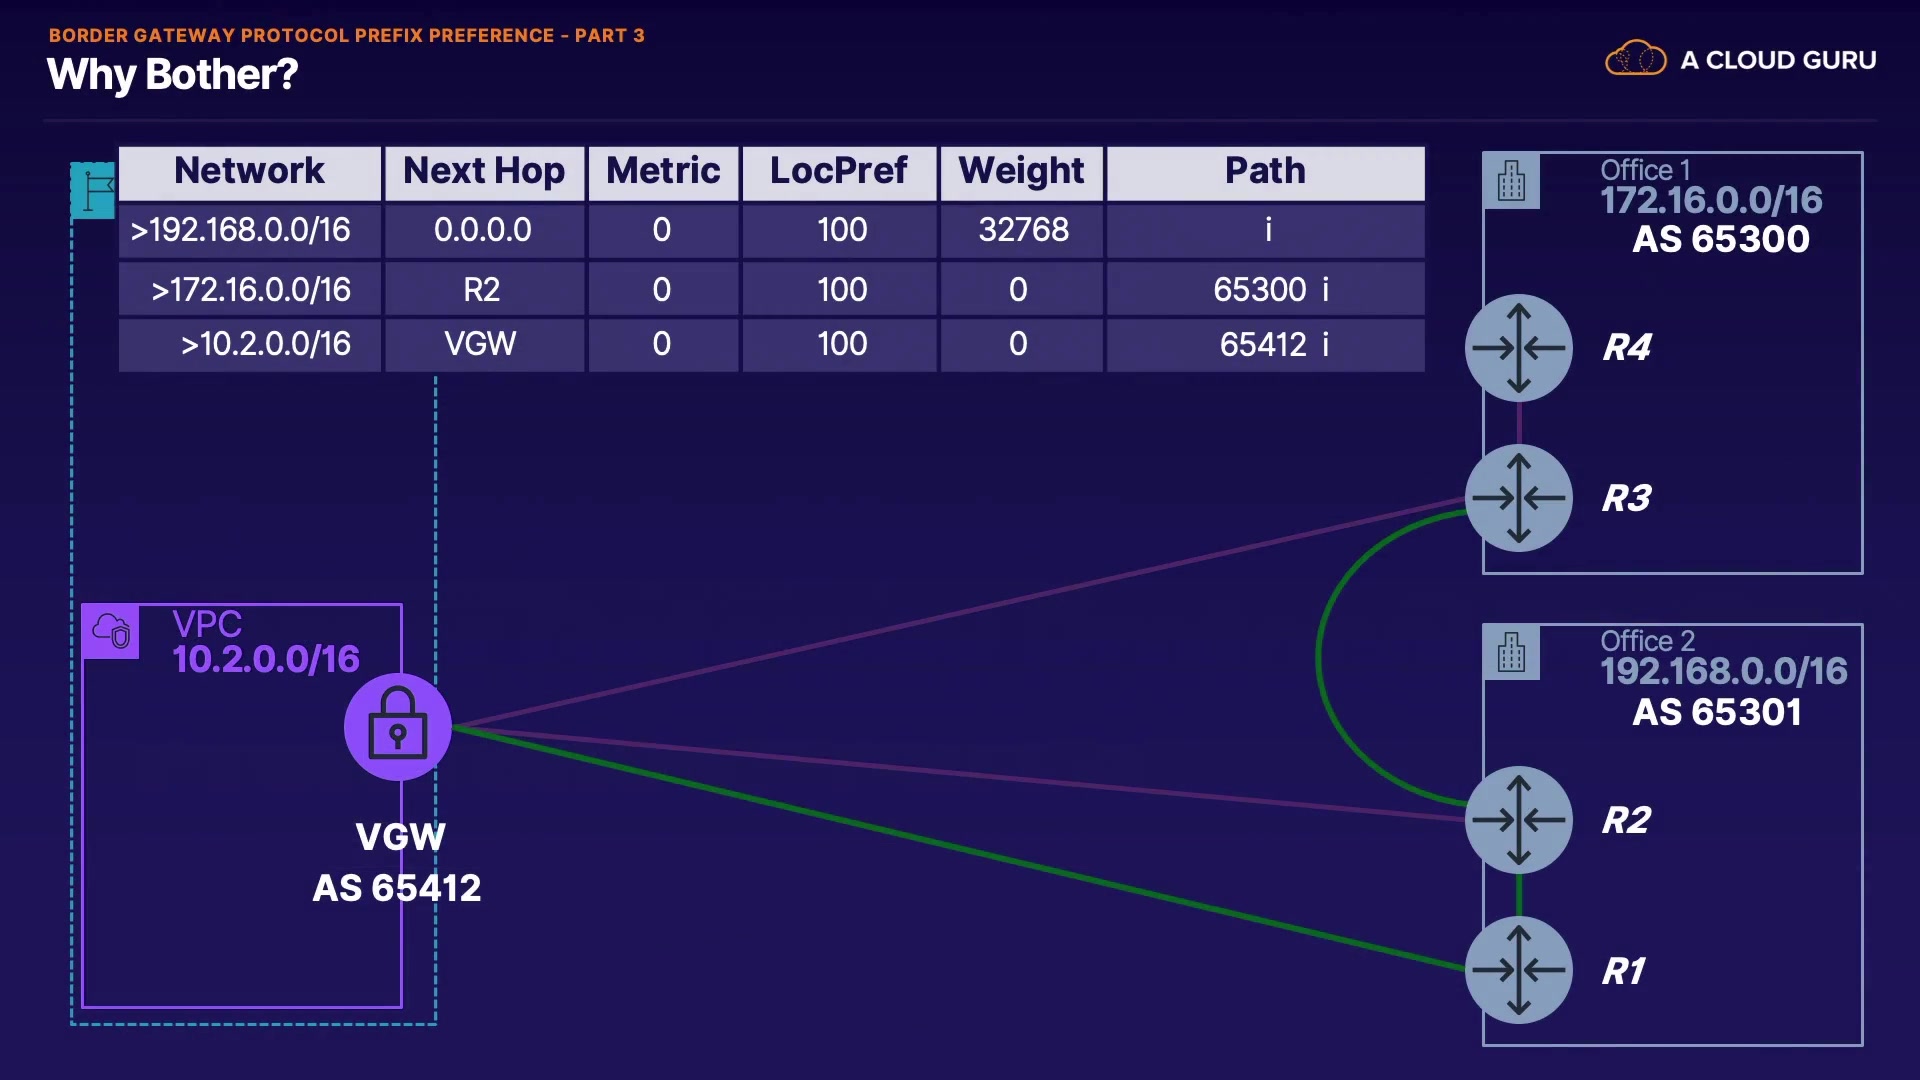The height and width of the screenshot is (1080, 1920).
Task: Click the Why Bother? slide title
Action: (172, 75)
